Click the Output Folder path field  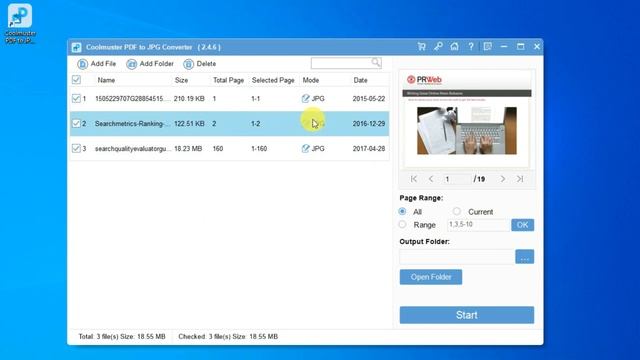(x=457, y=257)
